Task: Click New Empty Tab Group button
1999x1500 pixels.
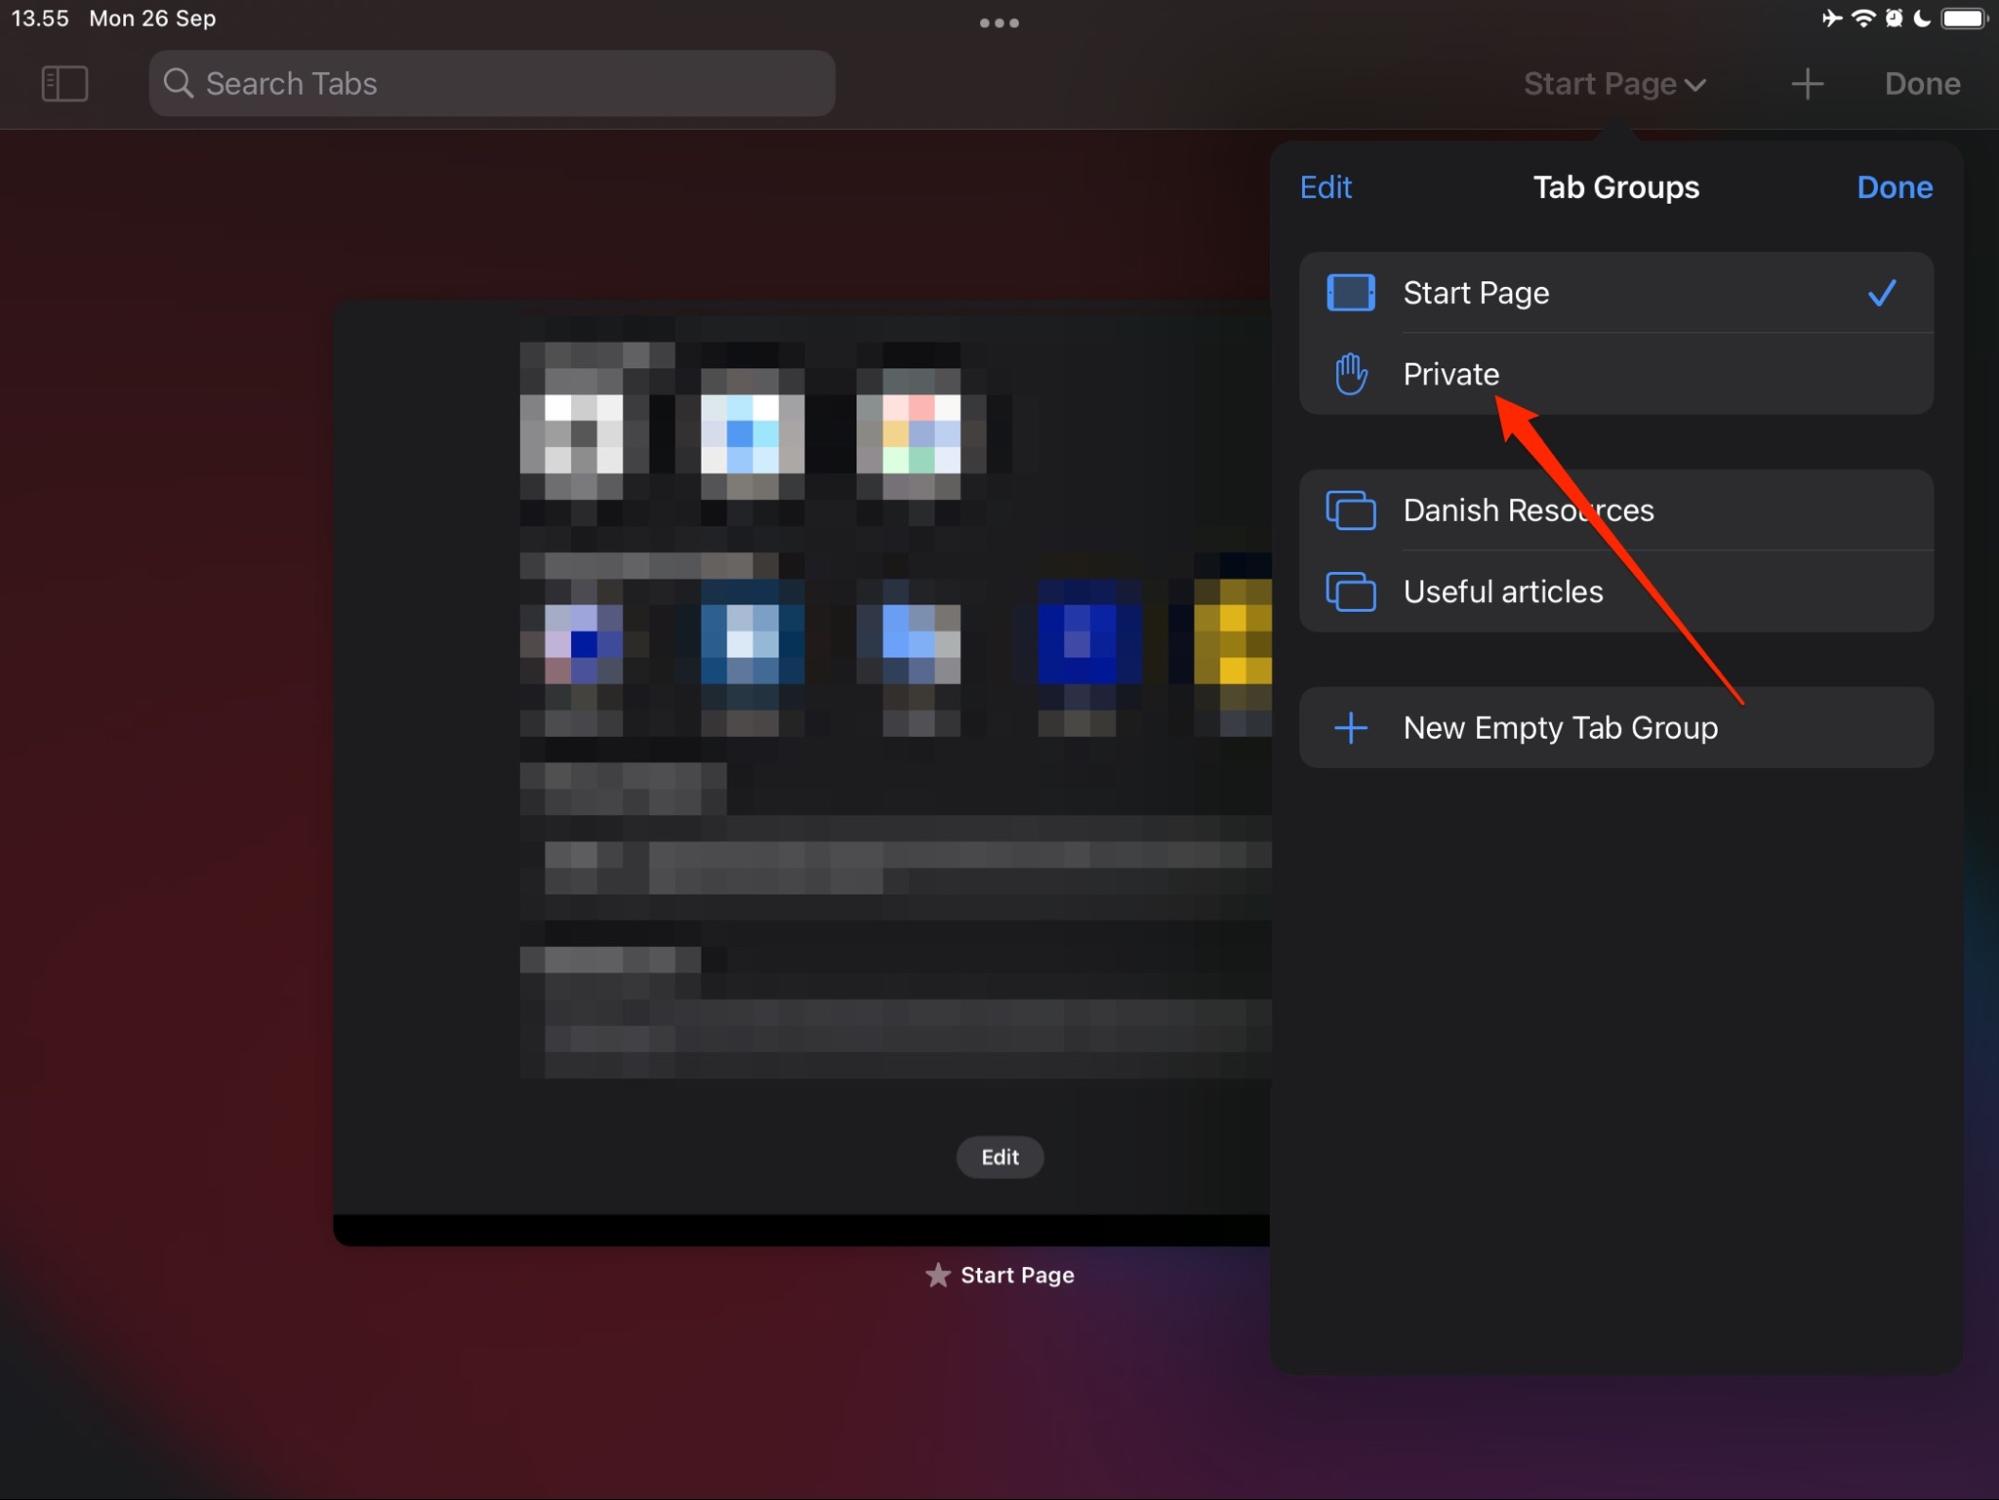Action: (x=1615, y=726)
